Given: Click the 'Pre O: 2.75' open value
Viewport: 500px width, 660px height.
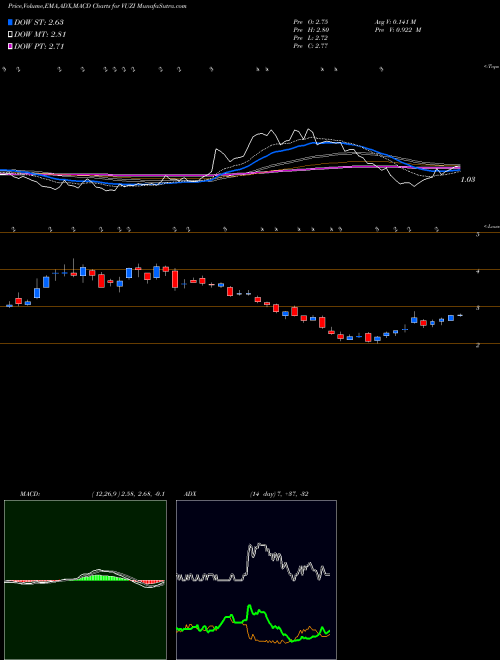Looking at the screenshot, I should point(311,22).
